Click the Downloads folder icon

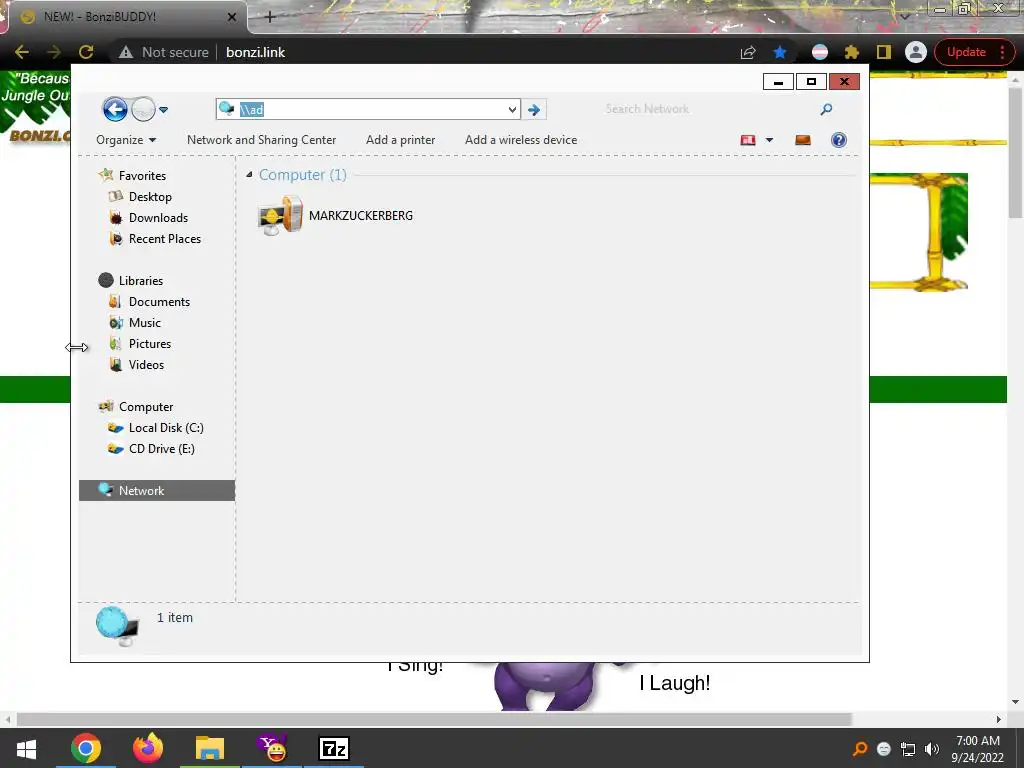116,217
